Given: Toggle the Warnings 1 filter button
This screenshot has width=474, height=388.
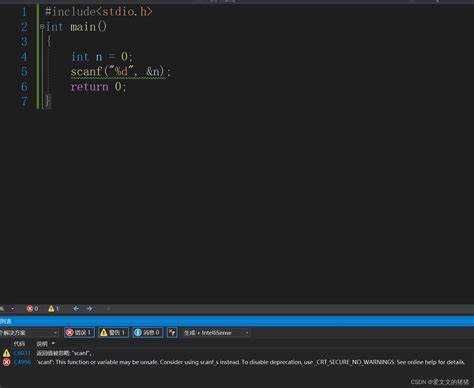Looking at the screenshot, I should pos(113,332).
